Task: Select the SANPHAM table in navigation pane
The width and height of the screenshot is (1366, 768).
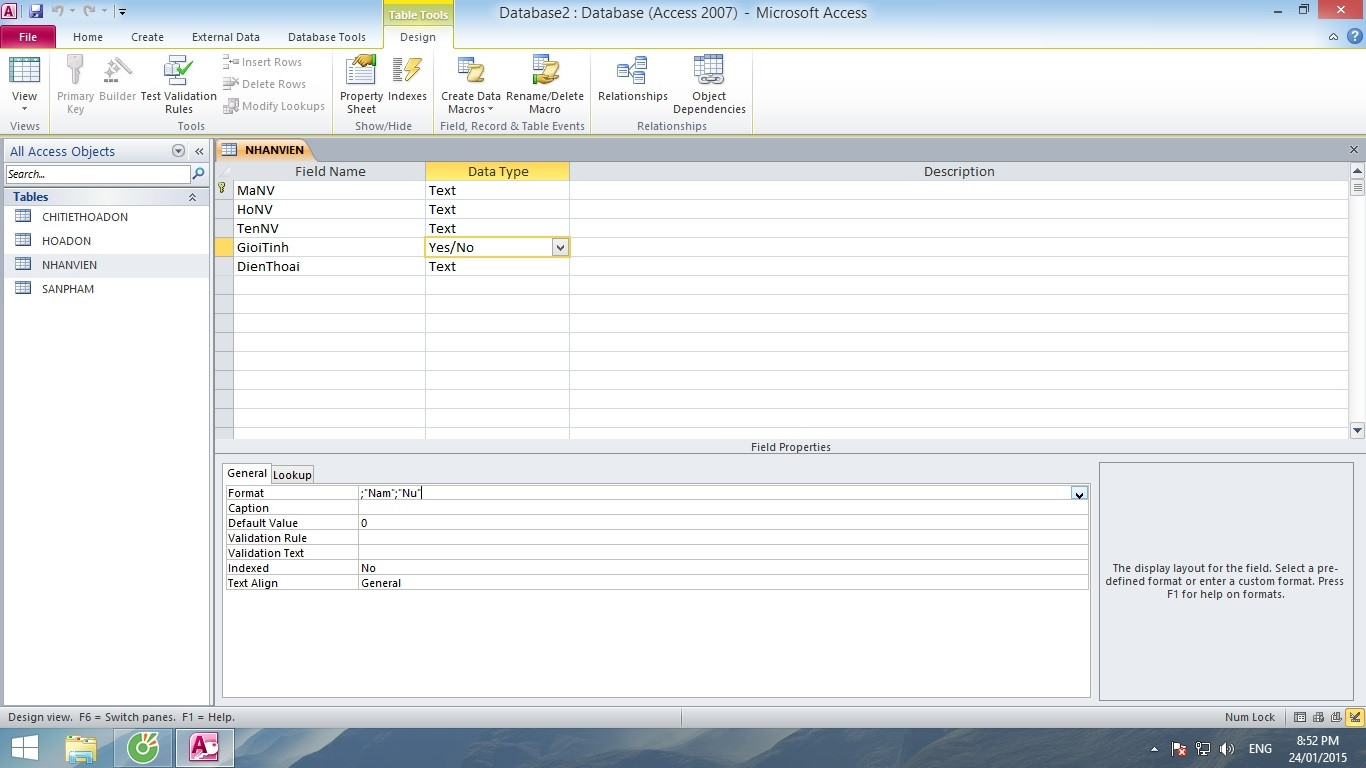Action: pyautogui.click(x=68, y=289)
